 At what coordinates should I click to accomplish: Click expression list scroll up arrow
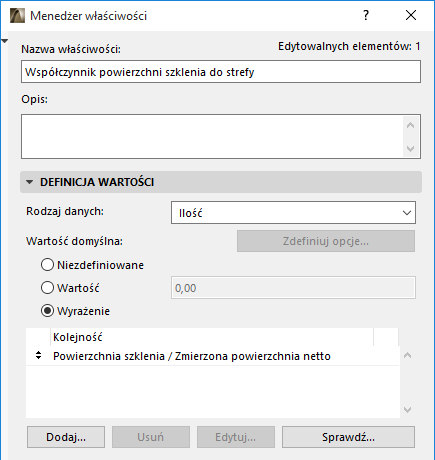pyautogui.click(x=407, y=355)
